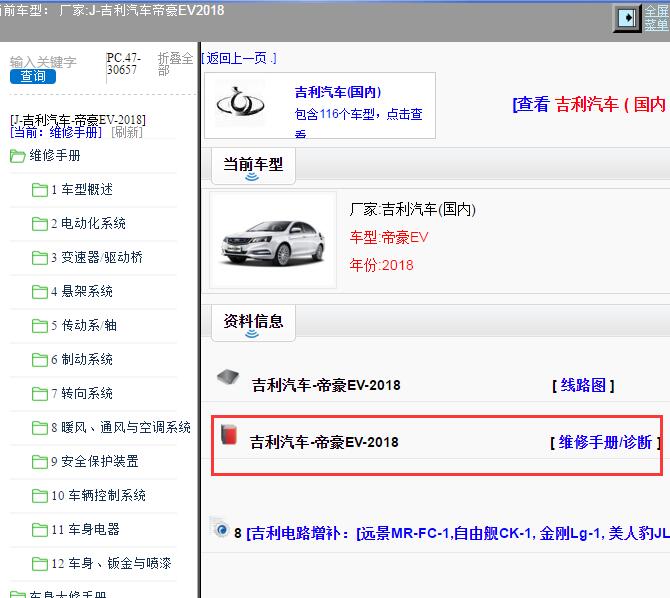Screen dimensions: 670x598
Task: Click the 帝豪EV car photo thumbnail
Action: (x=273, y=240)
